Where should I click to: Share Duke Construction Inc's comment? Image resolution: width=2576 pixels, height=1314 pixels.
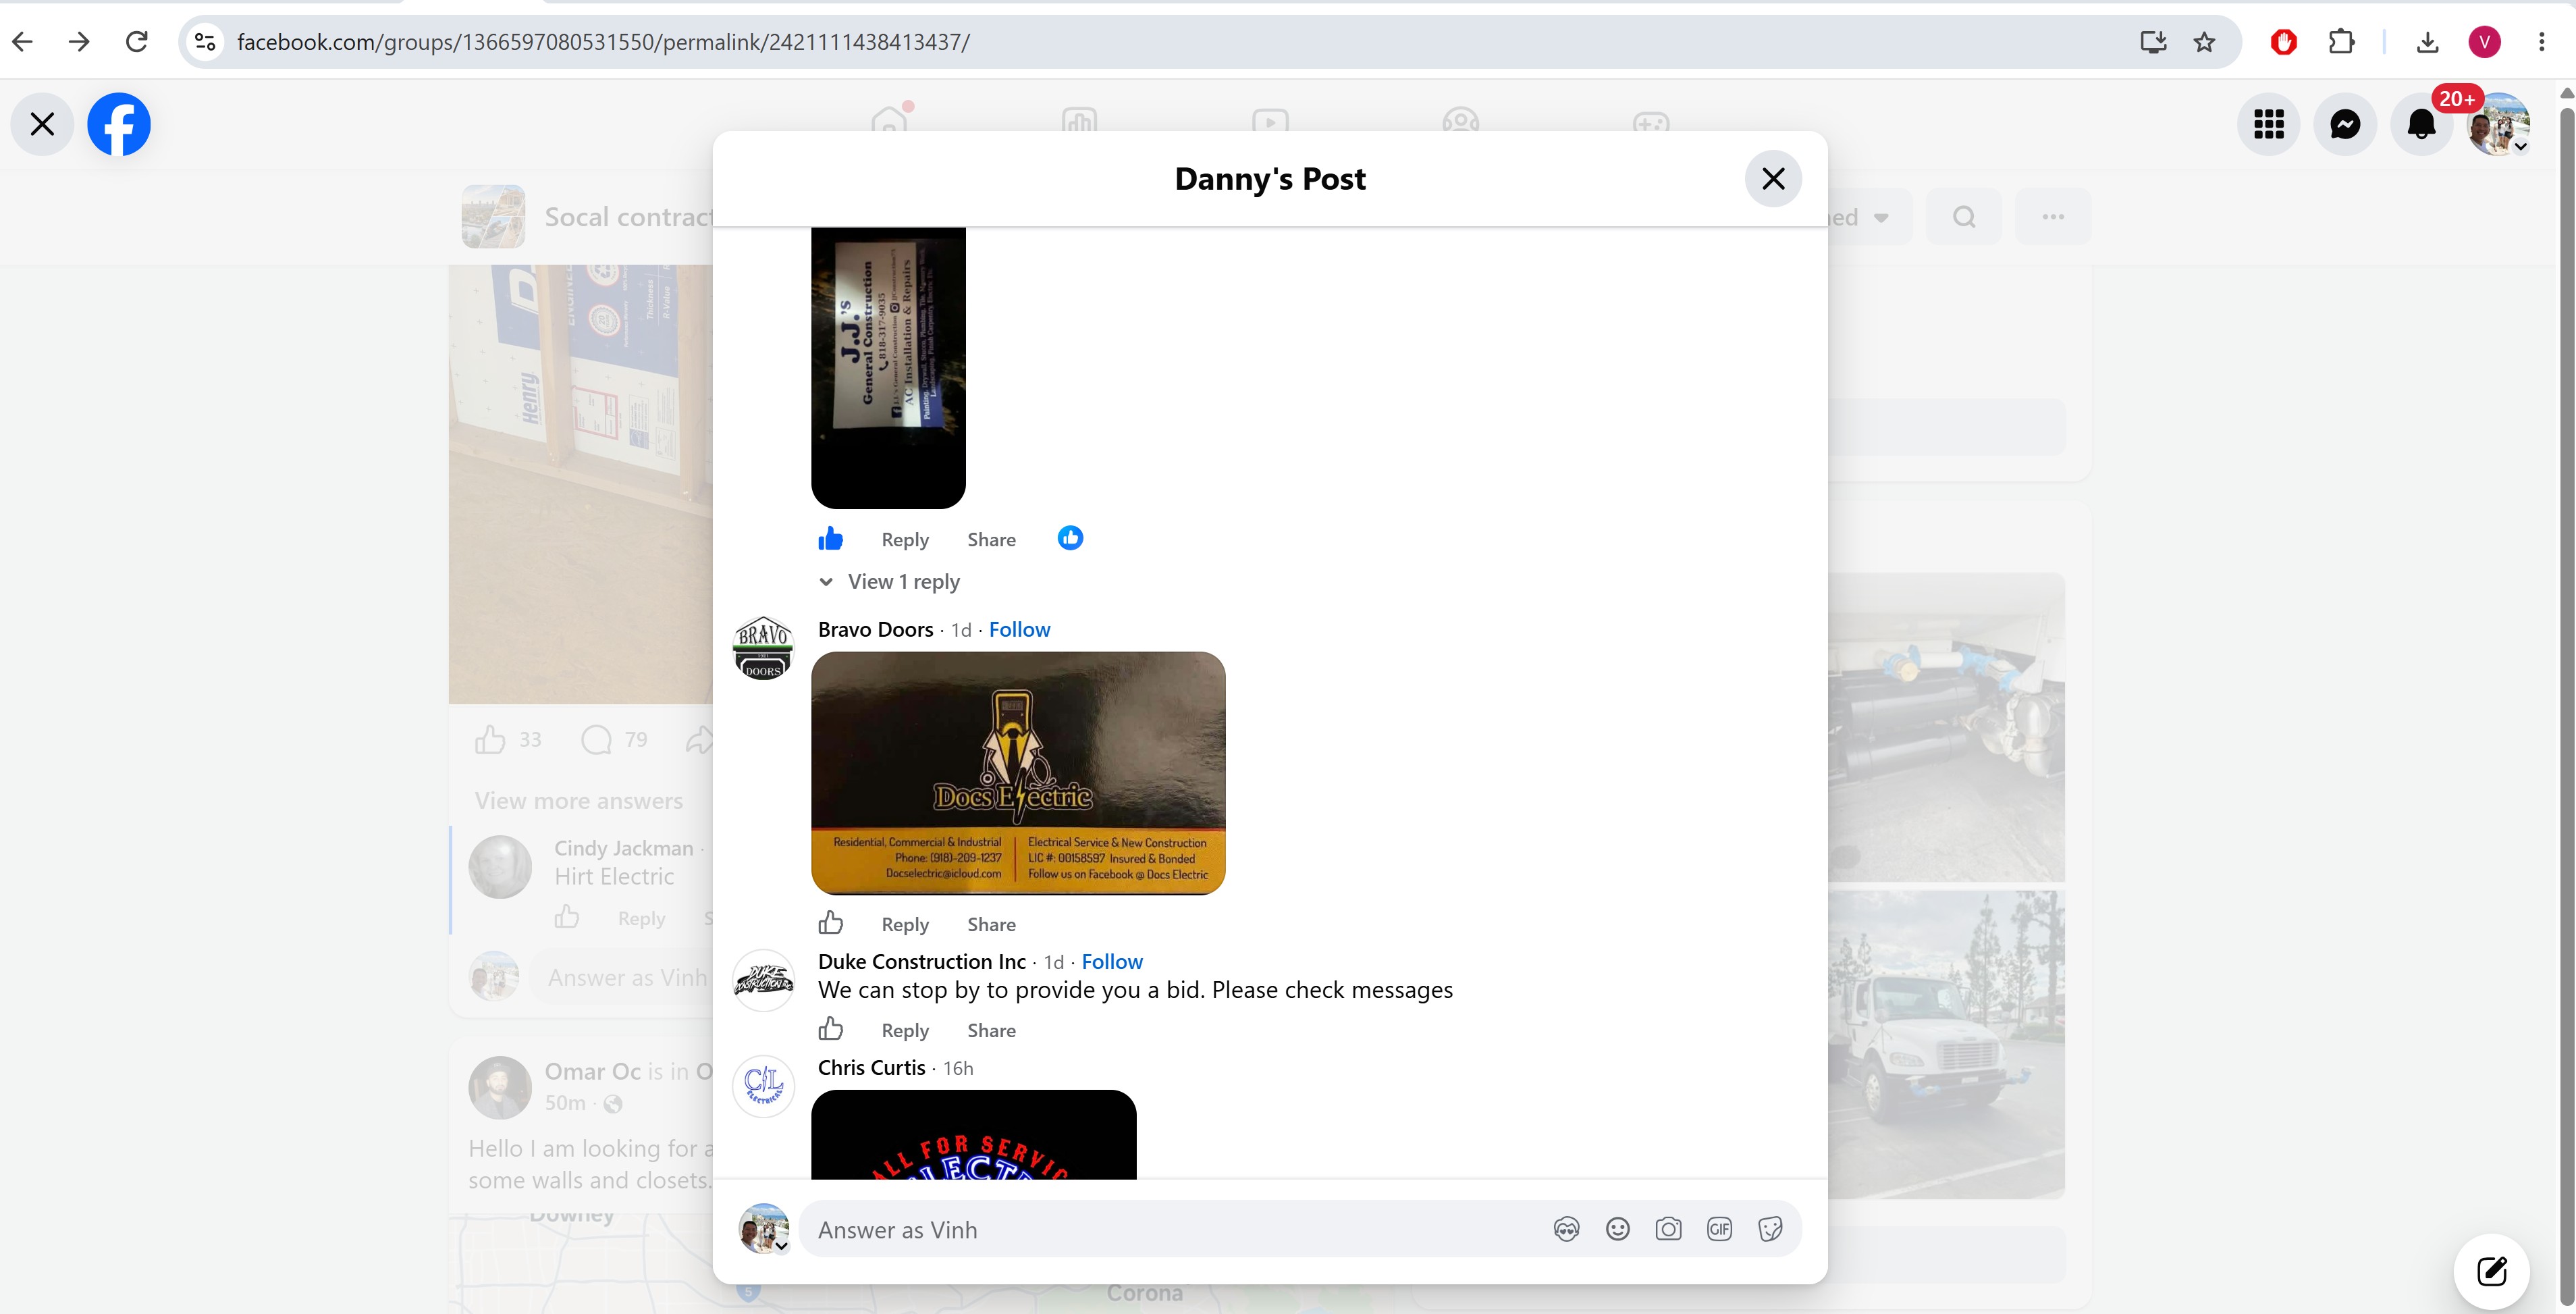pyautogui.click(x=991, y=1031)
